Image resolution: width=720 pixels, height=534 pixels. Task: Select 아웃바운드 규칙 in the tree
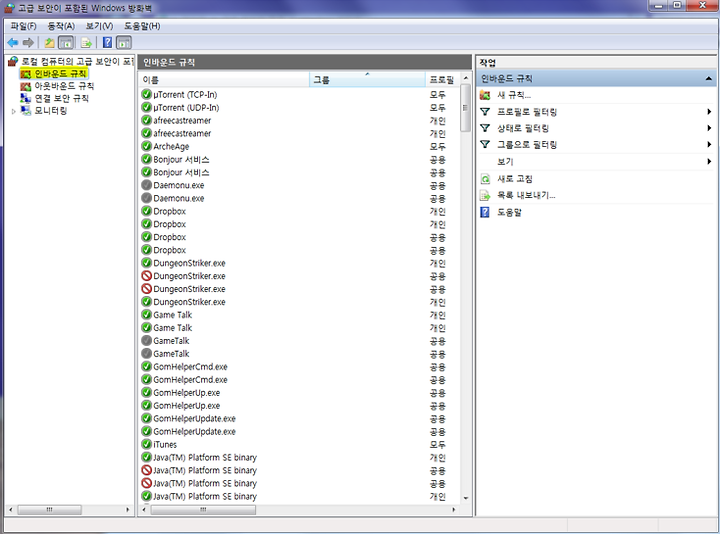(64, 86)
